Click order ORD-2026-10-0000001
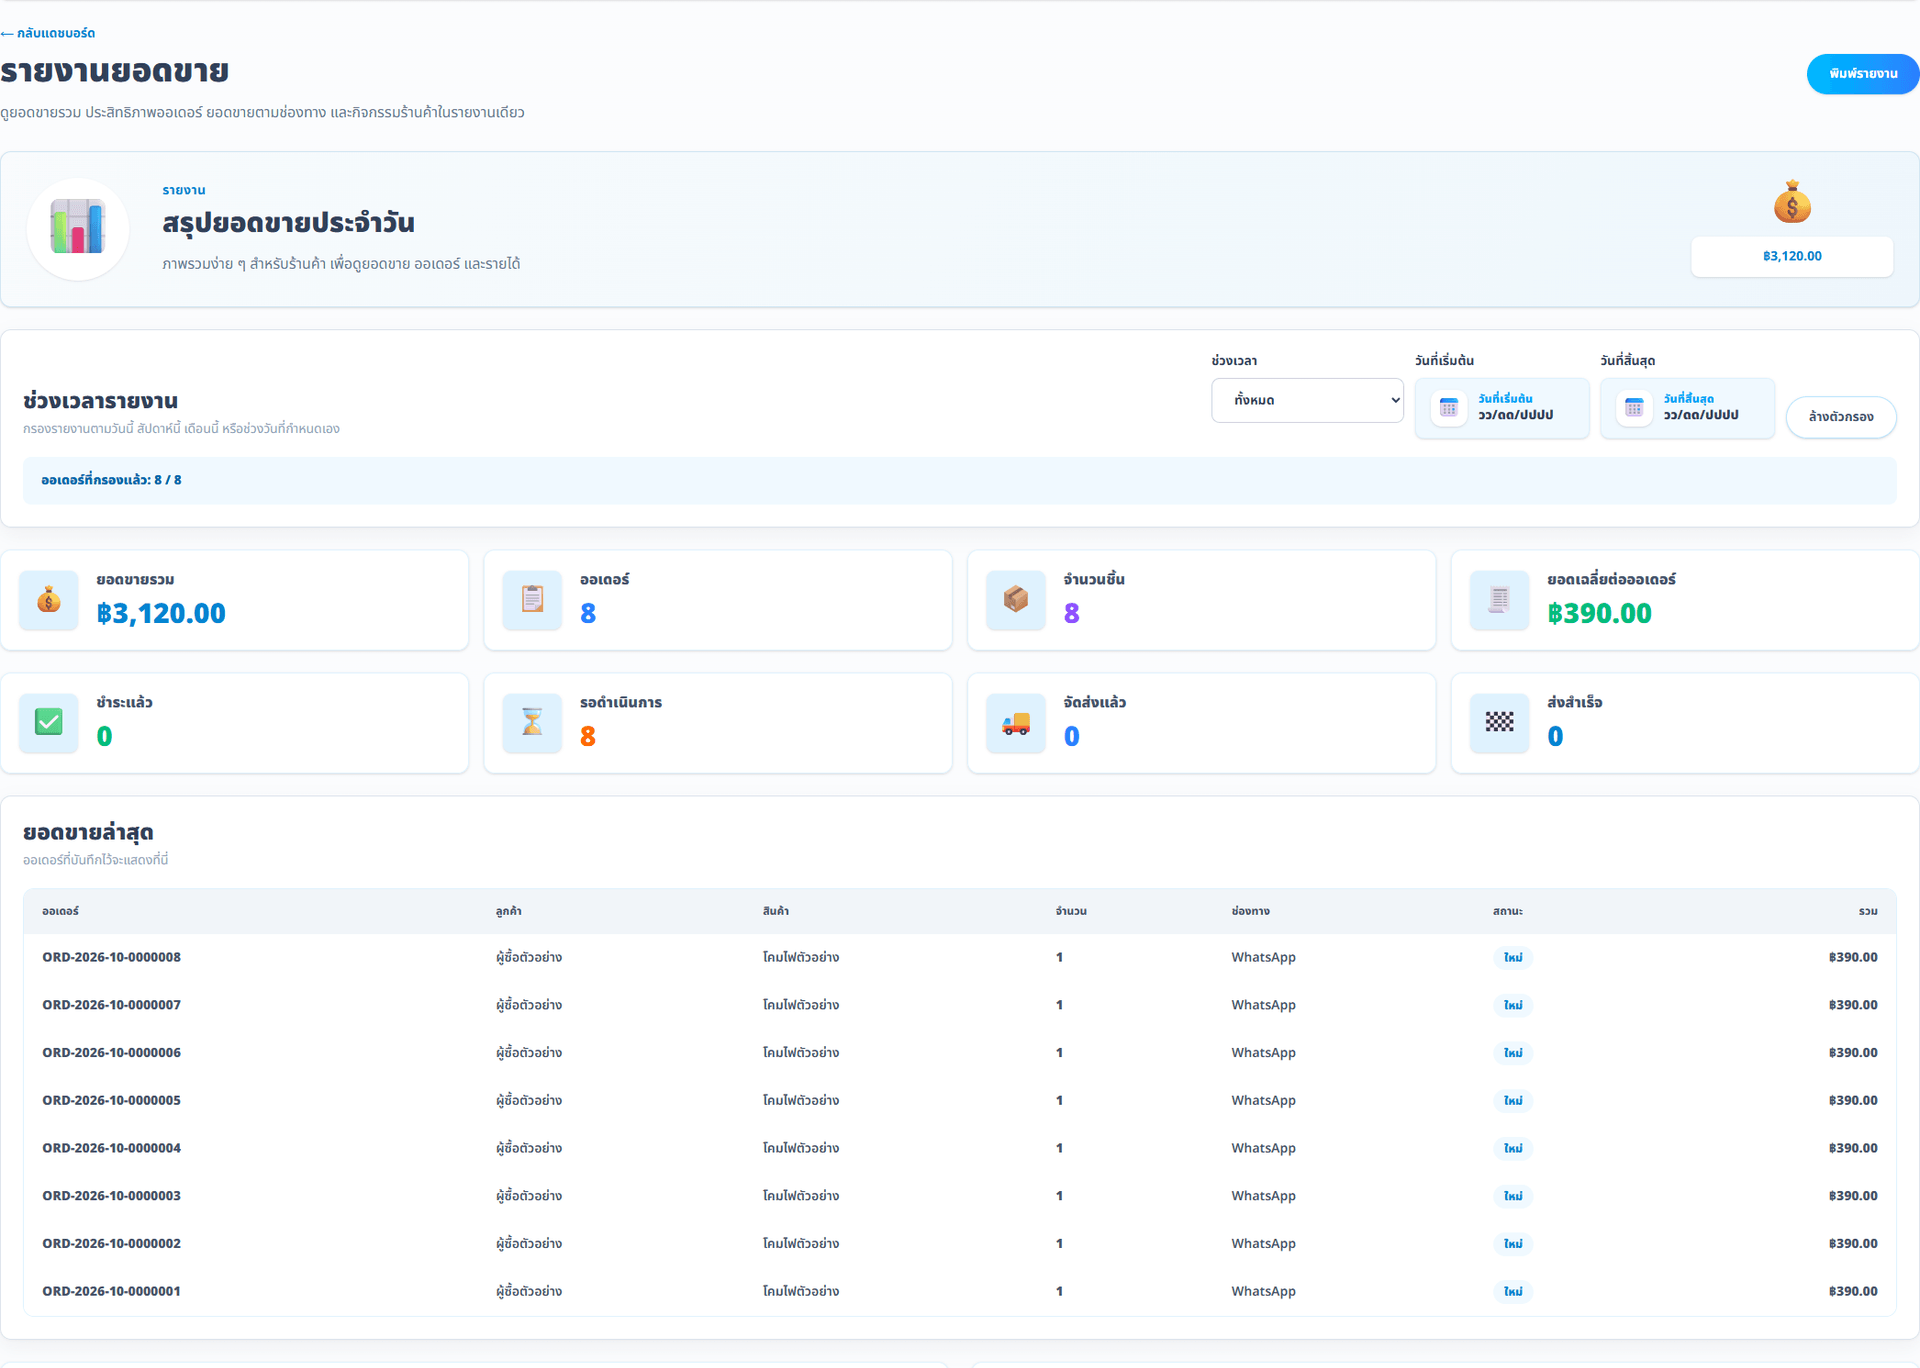 pos(111,1291)
